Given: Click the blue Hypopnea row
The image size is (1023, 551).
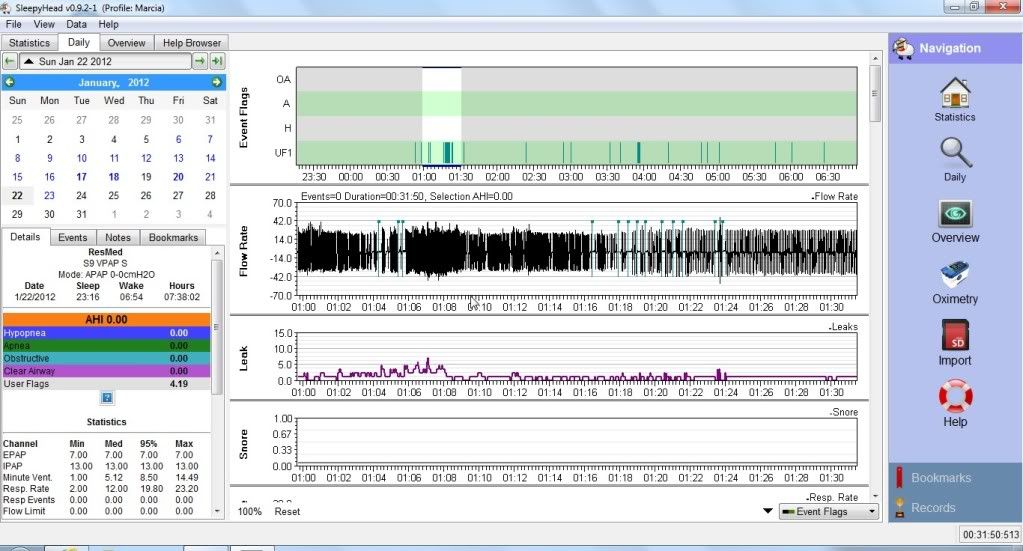Looking at the screenshot, I should tap(106, 333).
